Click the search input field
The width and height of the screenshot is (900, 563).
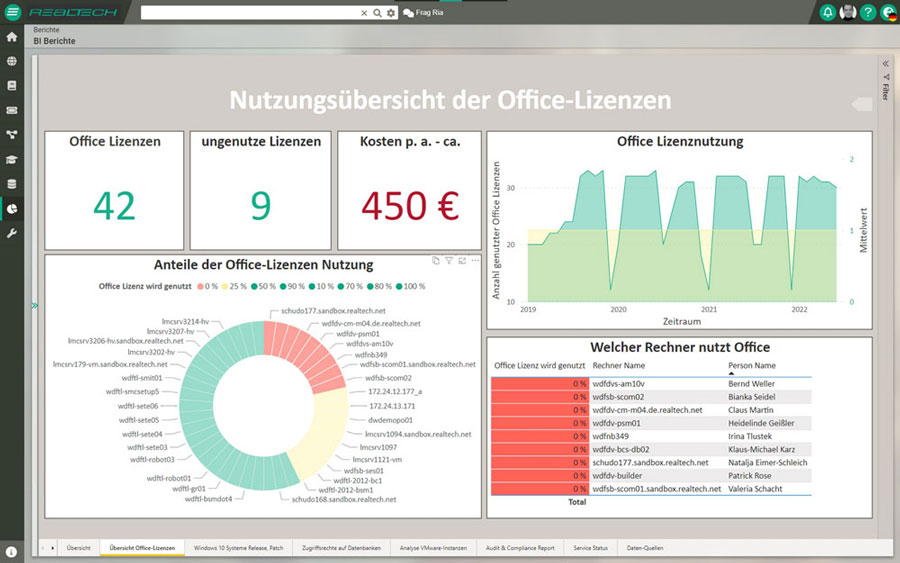pos(250,13)
